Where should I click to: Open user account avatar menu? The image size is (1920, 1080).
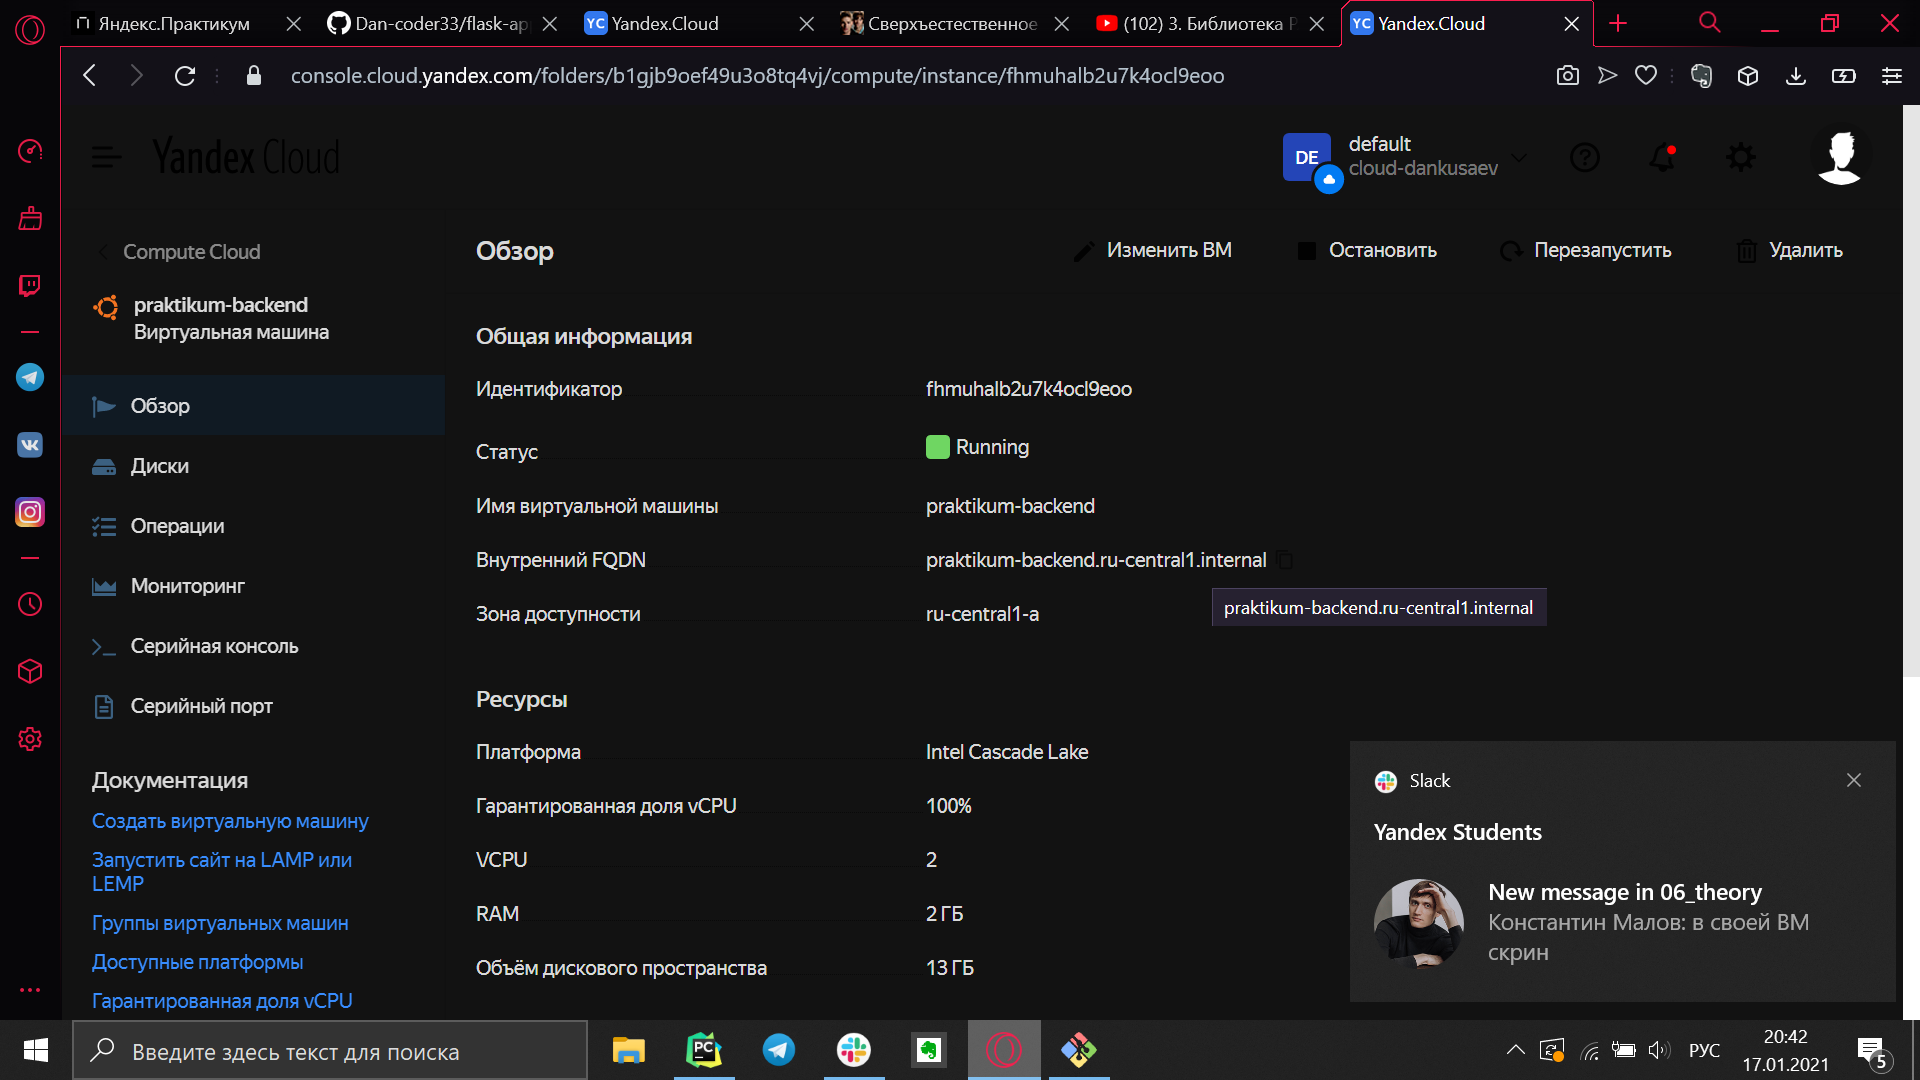(x=1840, y=157)
